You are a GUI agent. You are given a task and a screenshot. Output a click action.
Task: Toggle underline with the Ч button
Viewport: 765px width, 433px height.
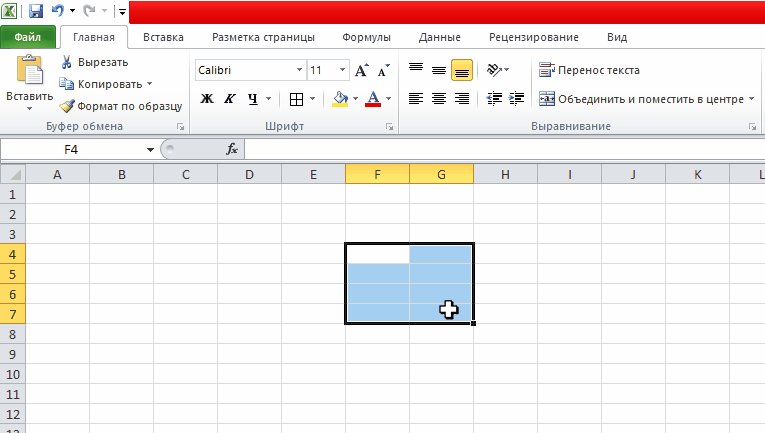click(x=252, y=99)
